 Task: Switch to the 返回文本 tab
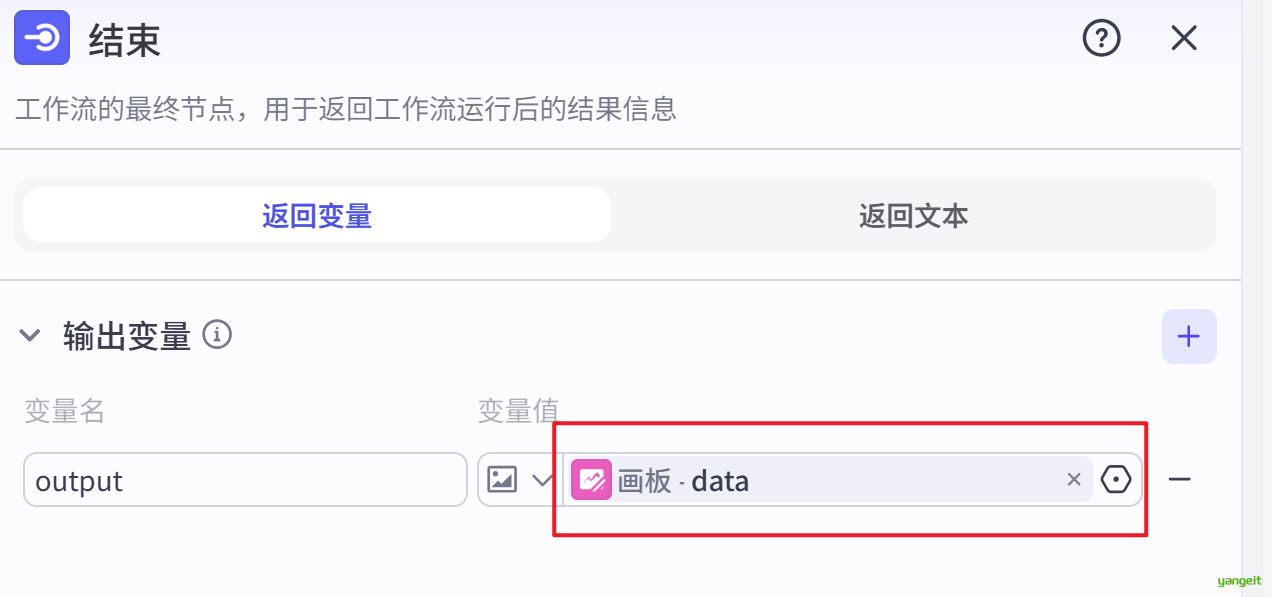pos(913,215)
